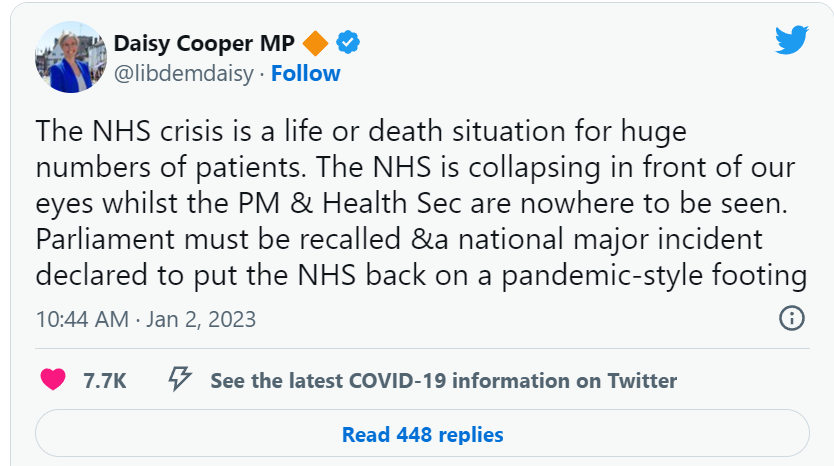Open the latest COVID-19 information link
The image size is (834, 466).
(443, 381)
